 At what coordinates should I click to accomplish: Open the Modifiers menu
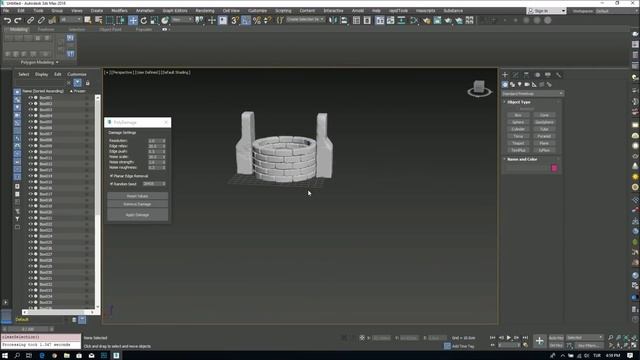(119, 11)
